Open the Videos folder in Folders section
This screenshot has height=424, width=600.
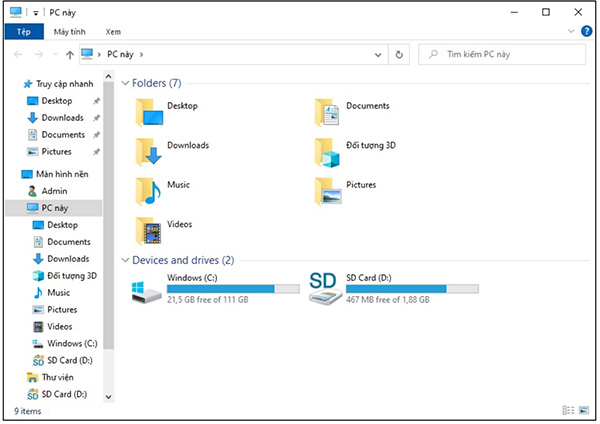tap(164, 231)
